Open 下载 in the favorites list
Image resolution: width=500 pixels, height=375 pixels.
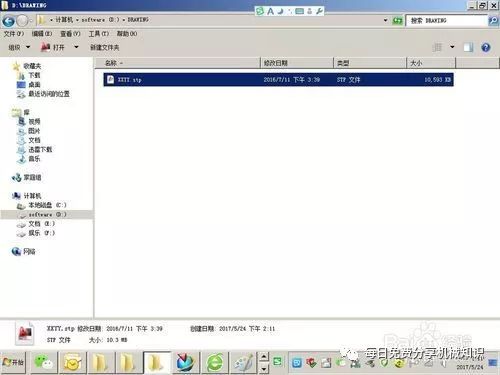(x=34, y=75)
